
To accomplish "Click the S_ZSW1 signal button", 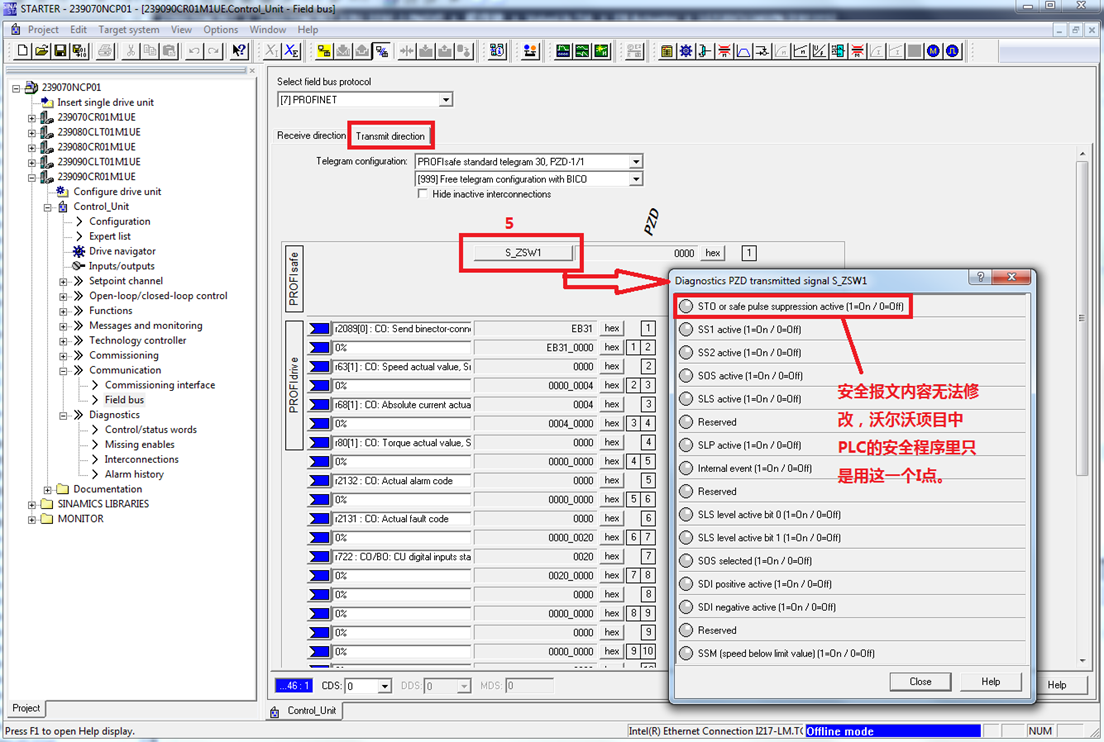I will (x=523, y=253).
